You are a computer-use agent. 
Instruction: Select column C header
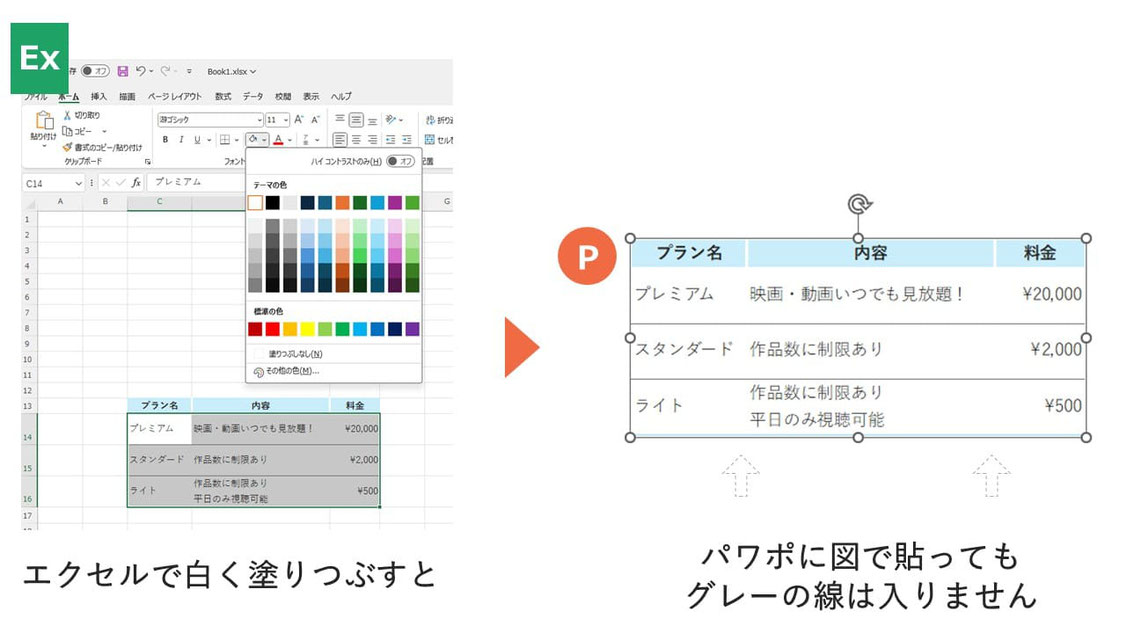coord(159,202)
